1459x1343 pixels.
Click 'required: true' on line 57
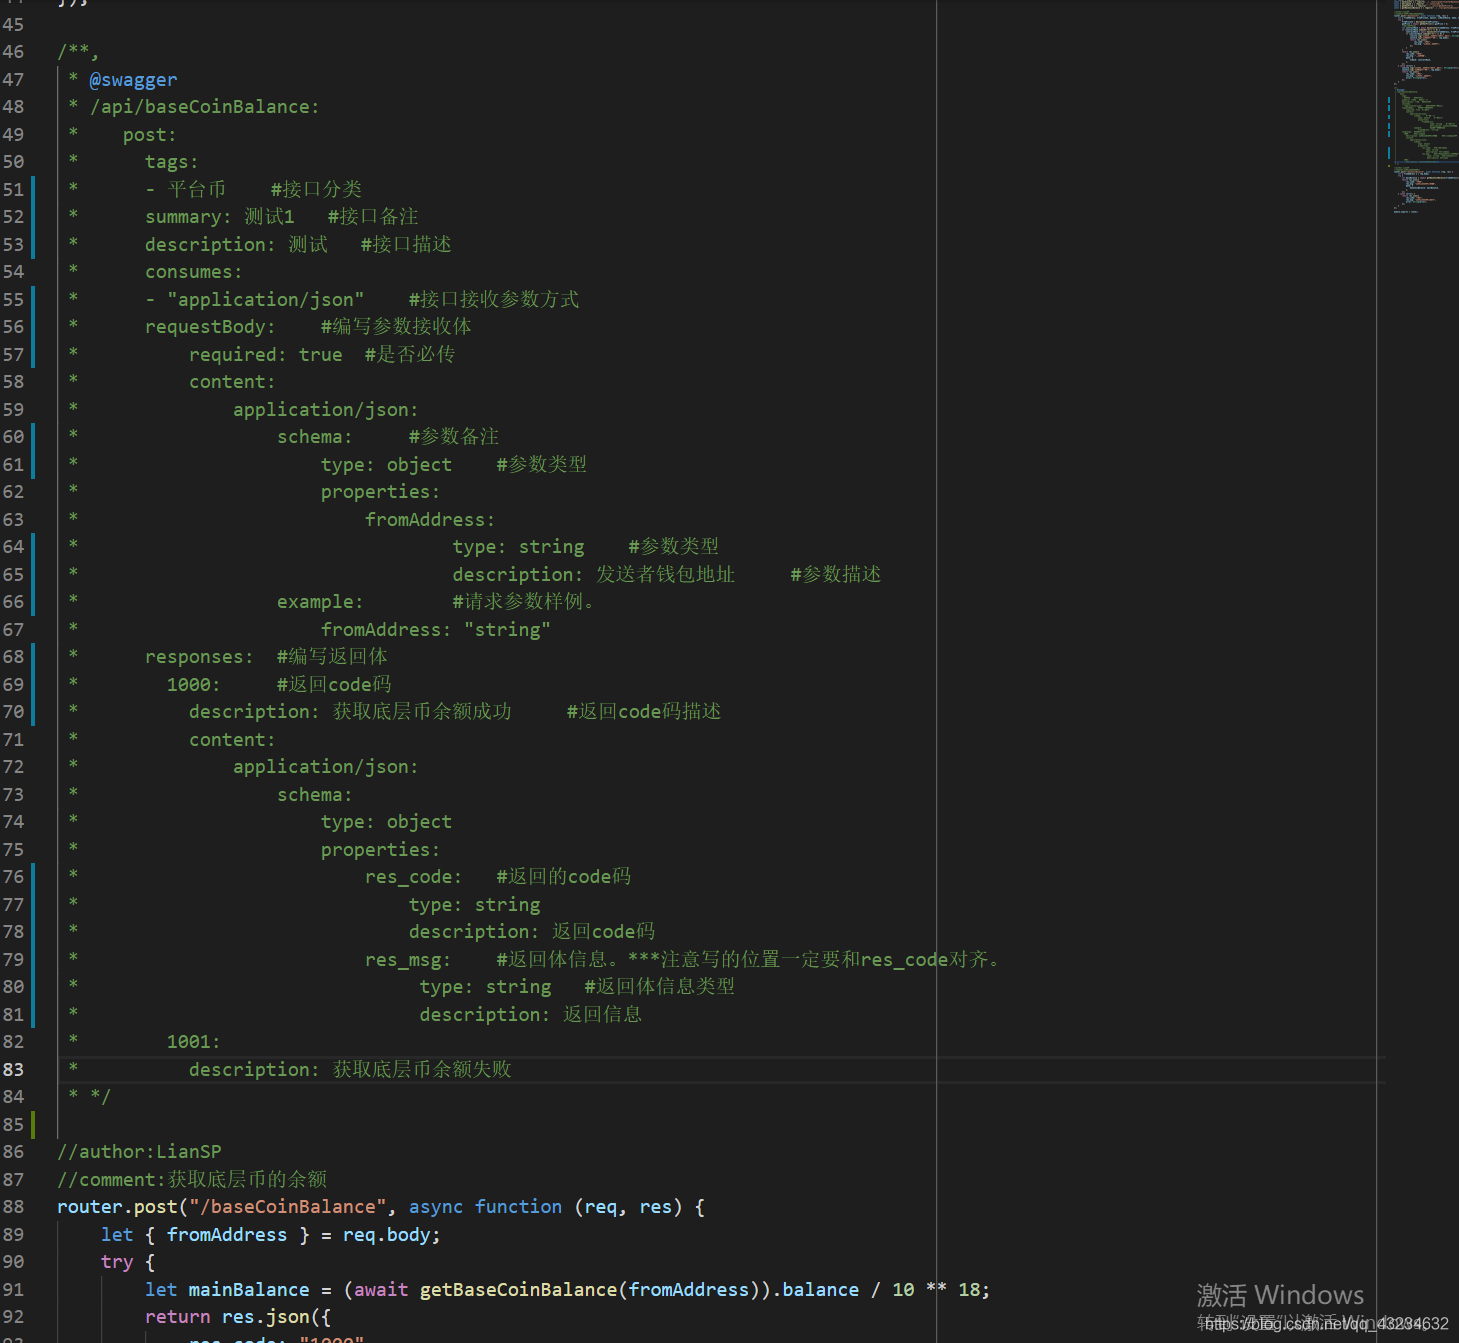[266, 355]
